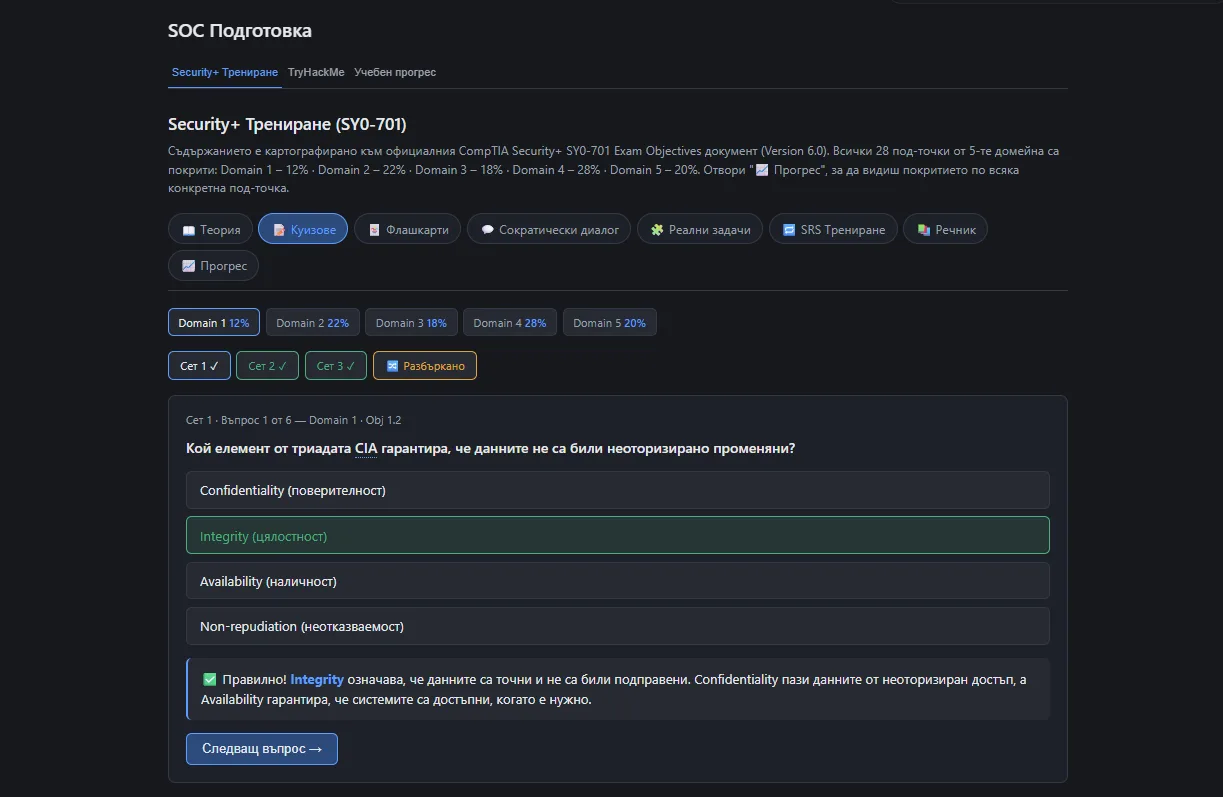Image resolution: width=1223 pixels, height=797 pixels.
Task: Select Domain 4 28% filter
Action: tap(509, 323)
